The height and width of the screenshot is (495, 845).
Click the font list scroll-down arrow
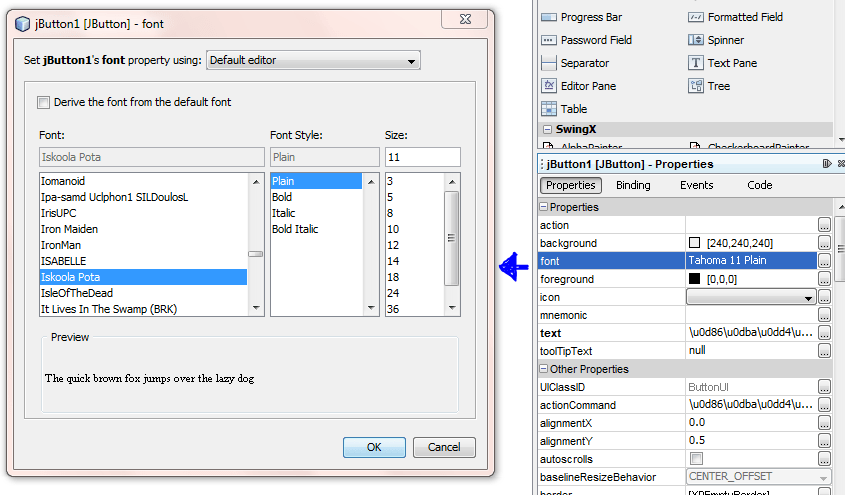[x=256, y=308]
